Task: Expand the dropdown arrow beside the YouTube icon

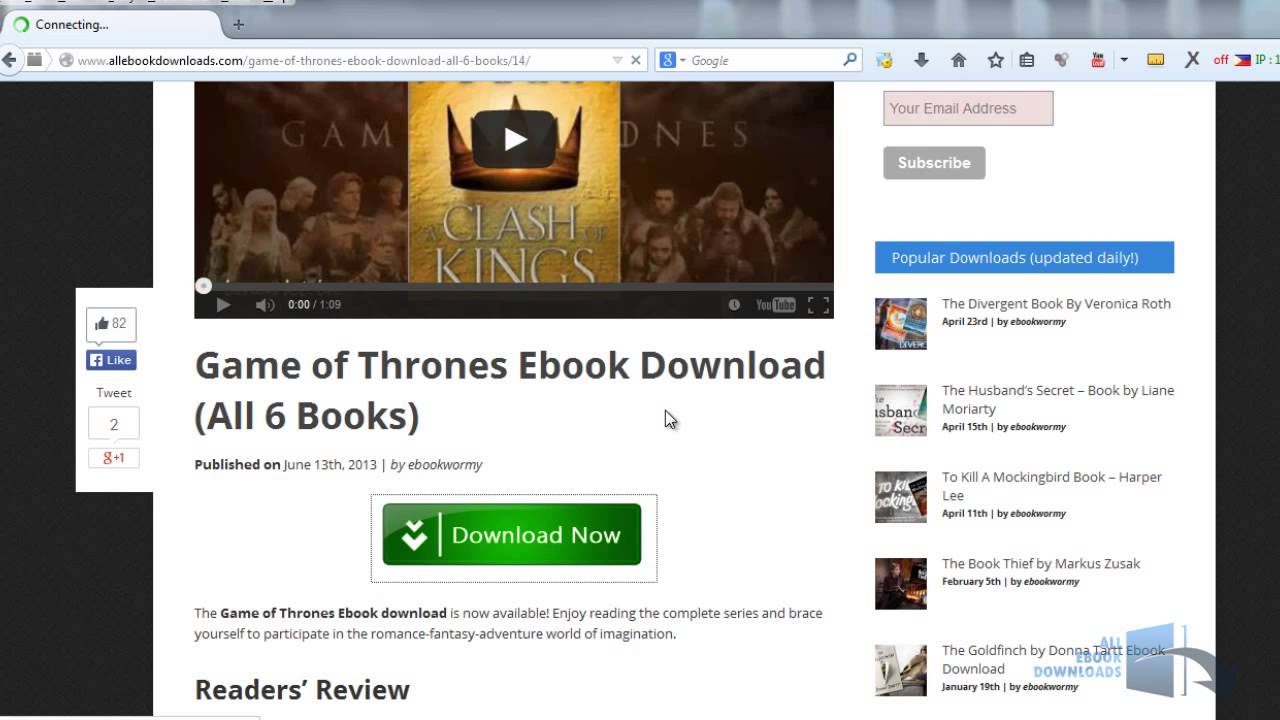Action: (x=1124, y=60)
